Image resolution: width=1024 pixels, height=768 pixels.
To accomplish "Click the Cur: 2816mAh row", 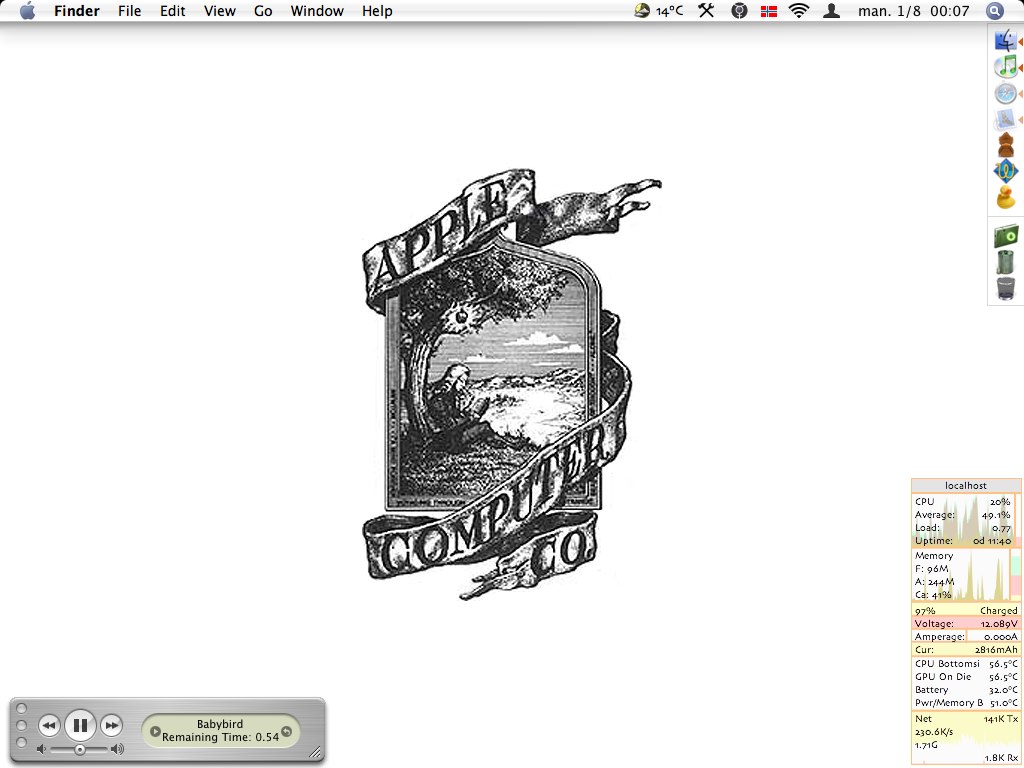I will tap(966, 650).
